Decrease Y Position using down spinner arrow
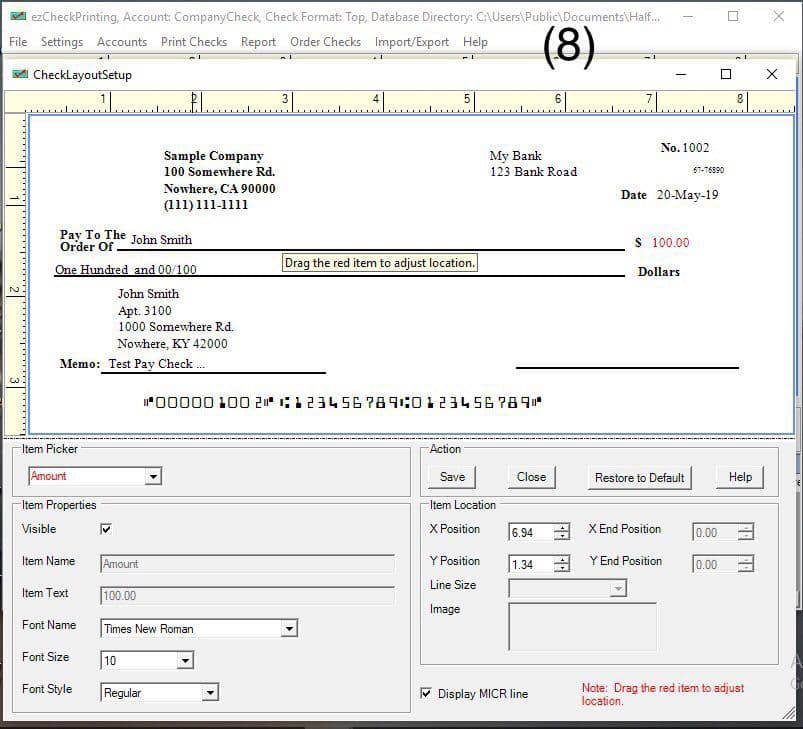The width and height of the screenshot is (803, 729). [562, 569]
